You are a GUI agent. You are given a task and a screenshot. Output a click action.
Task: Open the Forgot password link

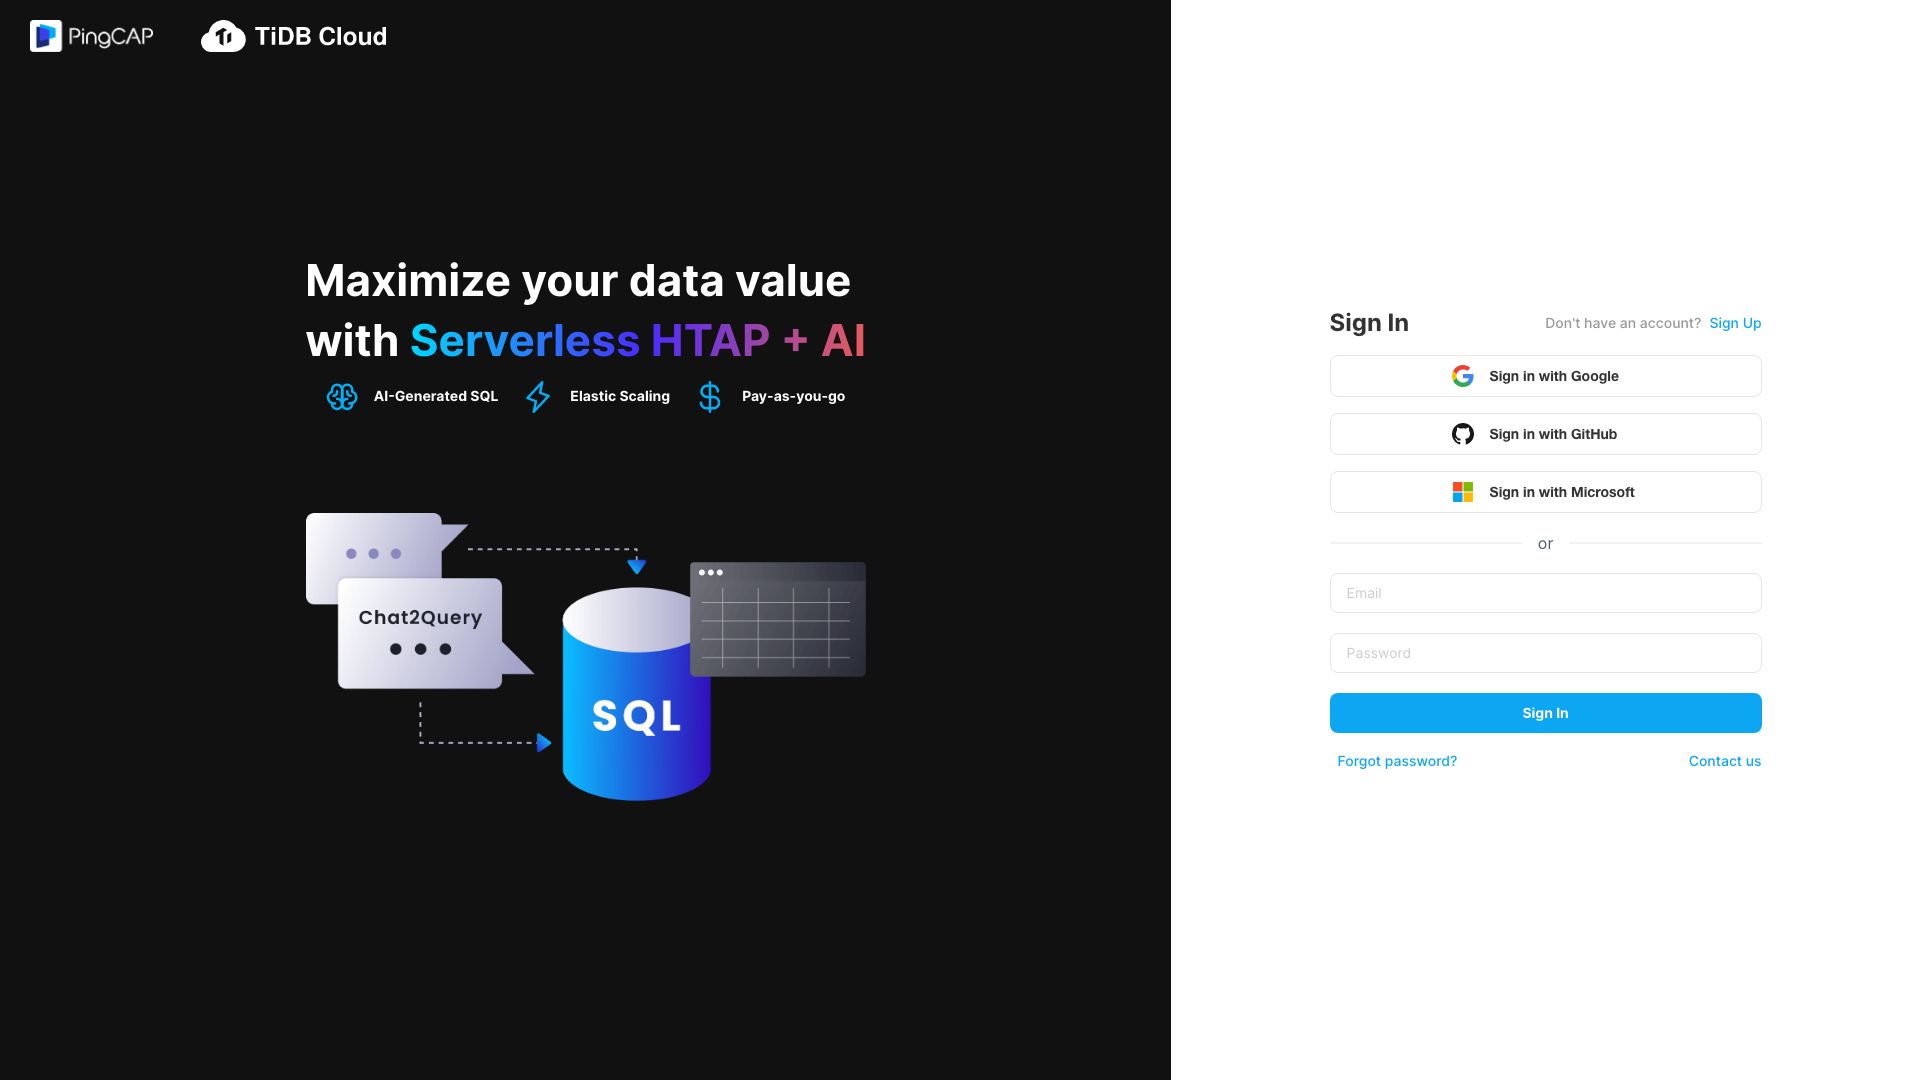pos(1397,761)
